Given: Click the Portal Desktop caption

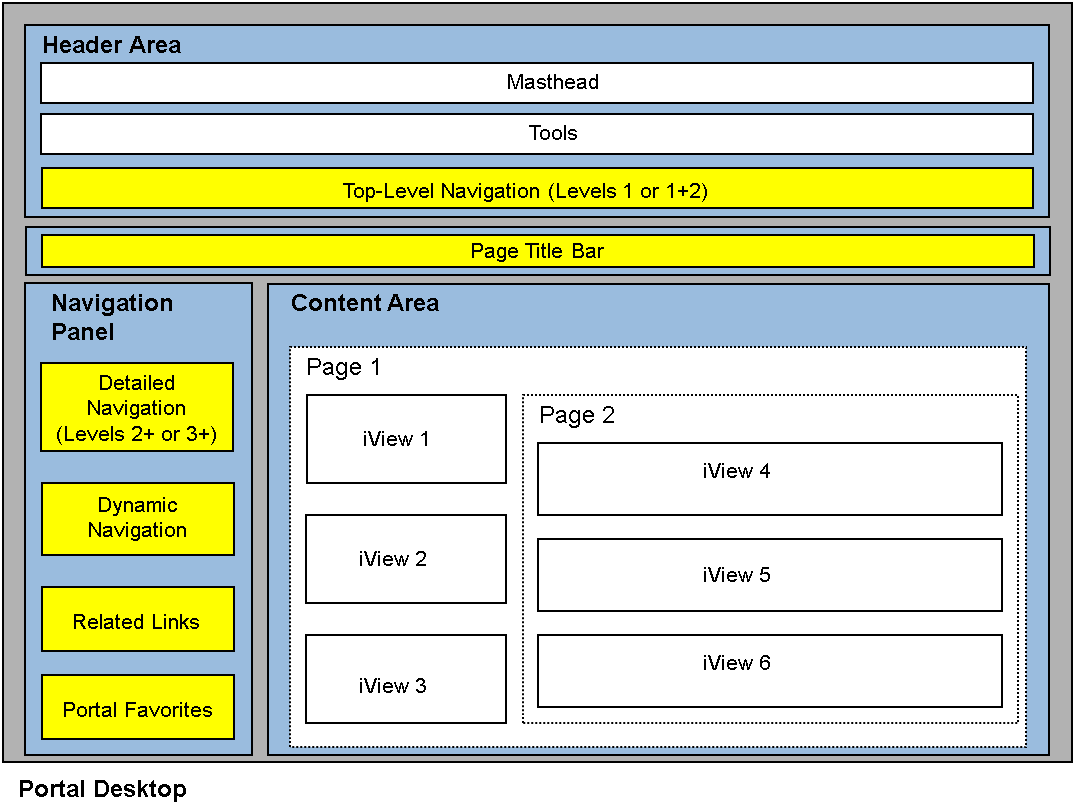Looking at the screenshot, I should [x=102, y=789].
